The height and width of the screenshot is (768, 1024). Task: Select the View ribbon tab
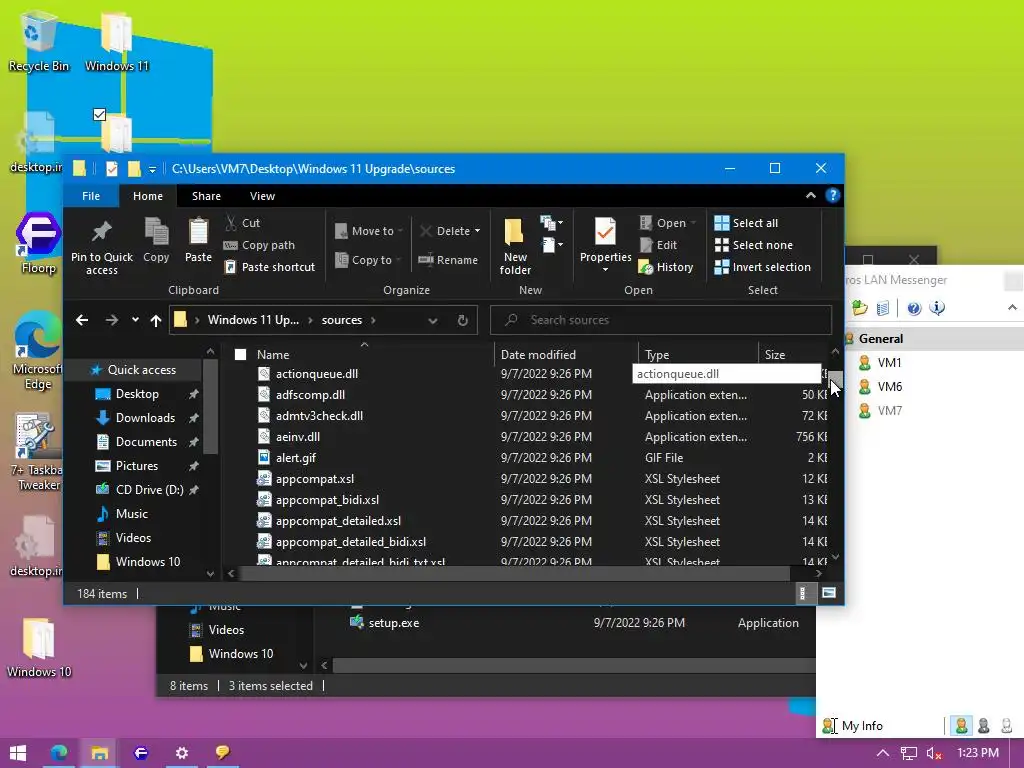click(263, 196)
